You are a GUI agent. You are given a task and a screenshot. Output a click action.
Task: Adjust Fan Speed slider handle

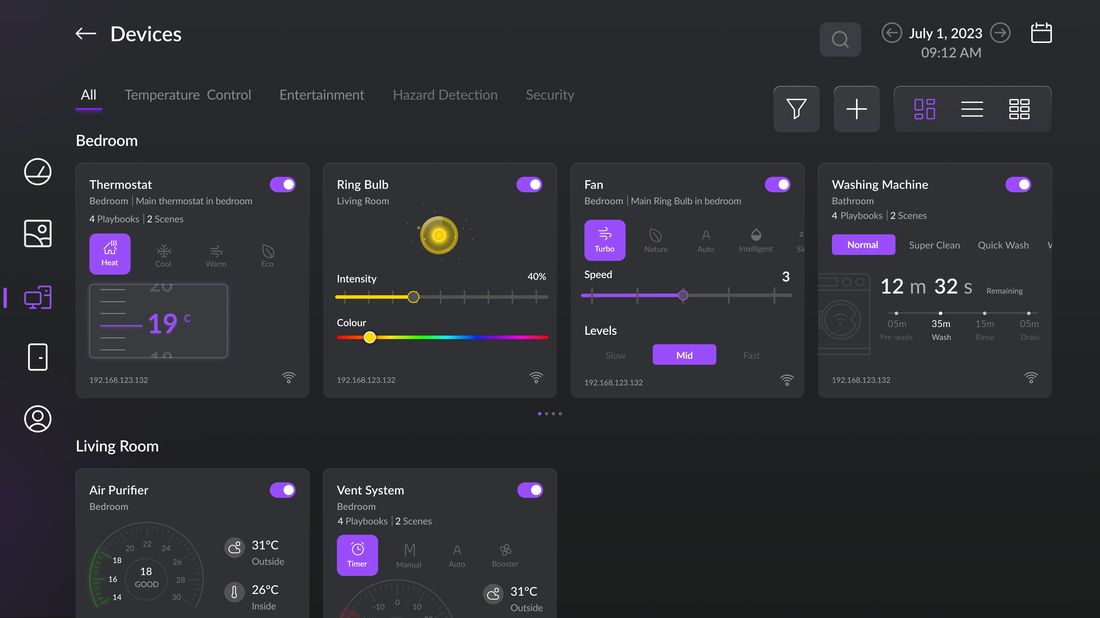pos(683,295)
